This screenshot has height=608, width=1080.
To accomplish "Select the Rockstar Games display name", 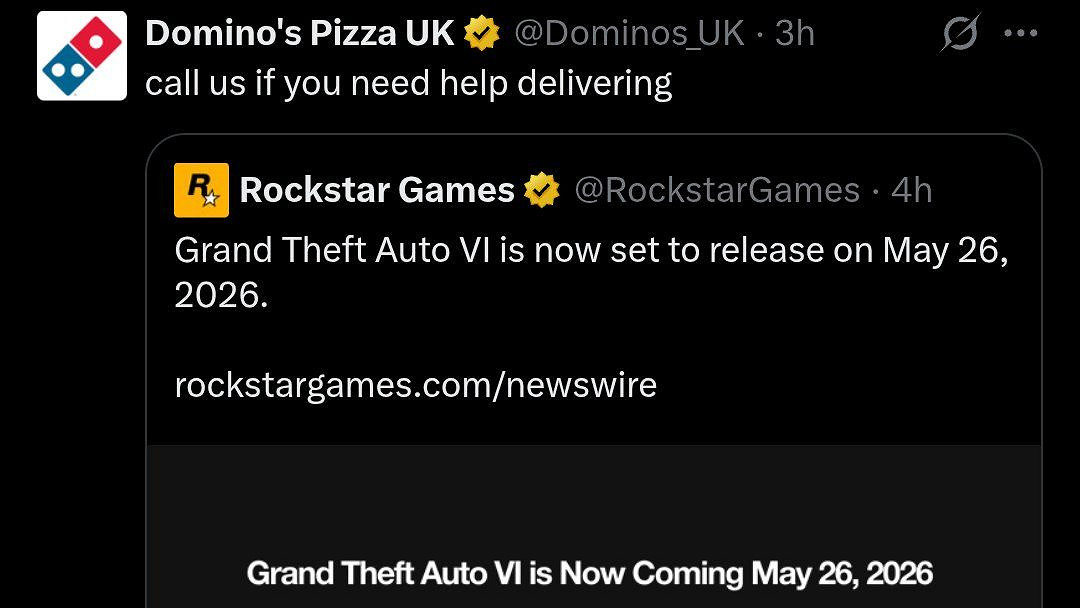I will point(377,190).
